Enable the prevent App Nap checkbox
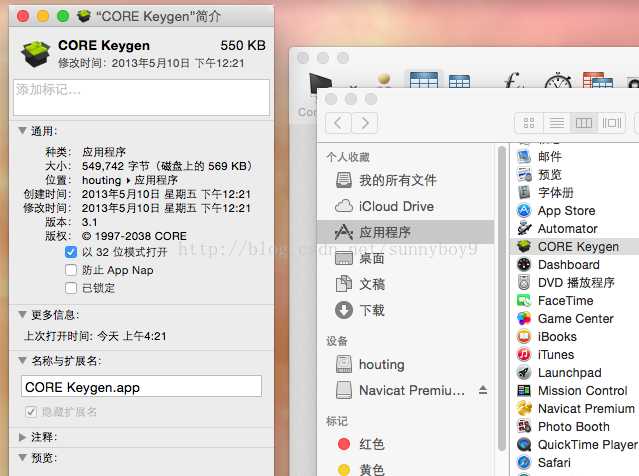 tap(71, 270)
